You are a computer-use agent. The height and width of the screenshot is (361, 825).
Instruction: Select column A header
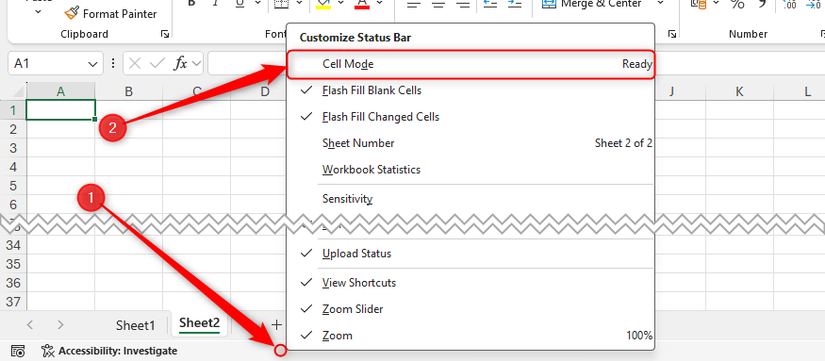click(x=61, y=92)
